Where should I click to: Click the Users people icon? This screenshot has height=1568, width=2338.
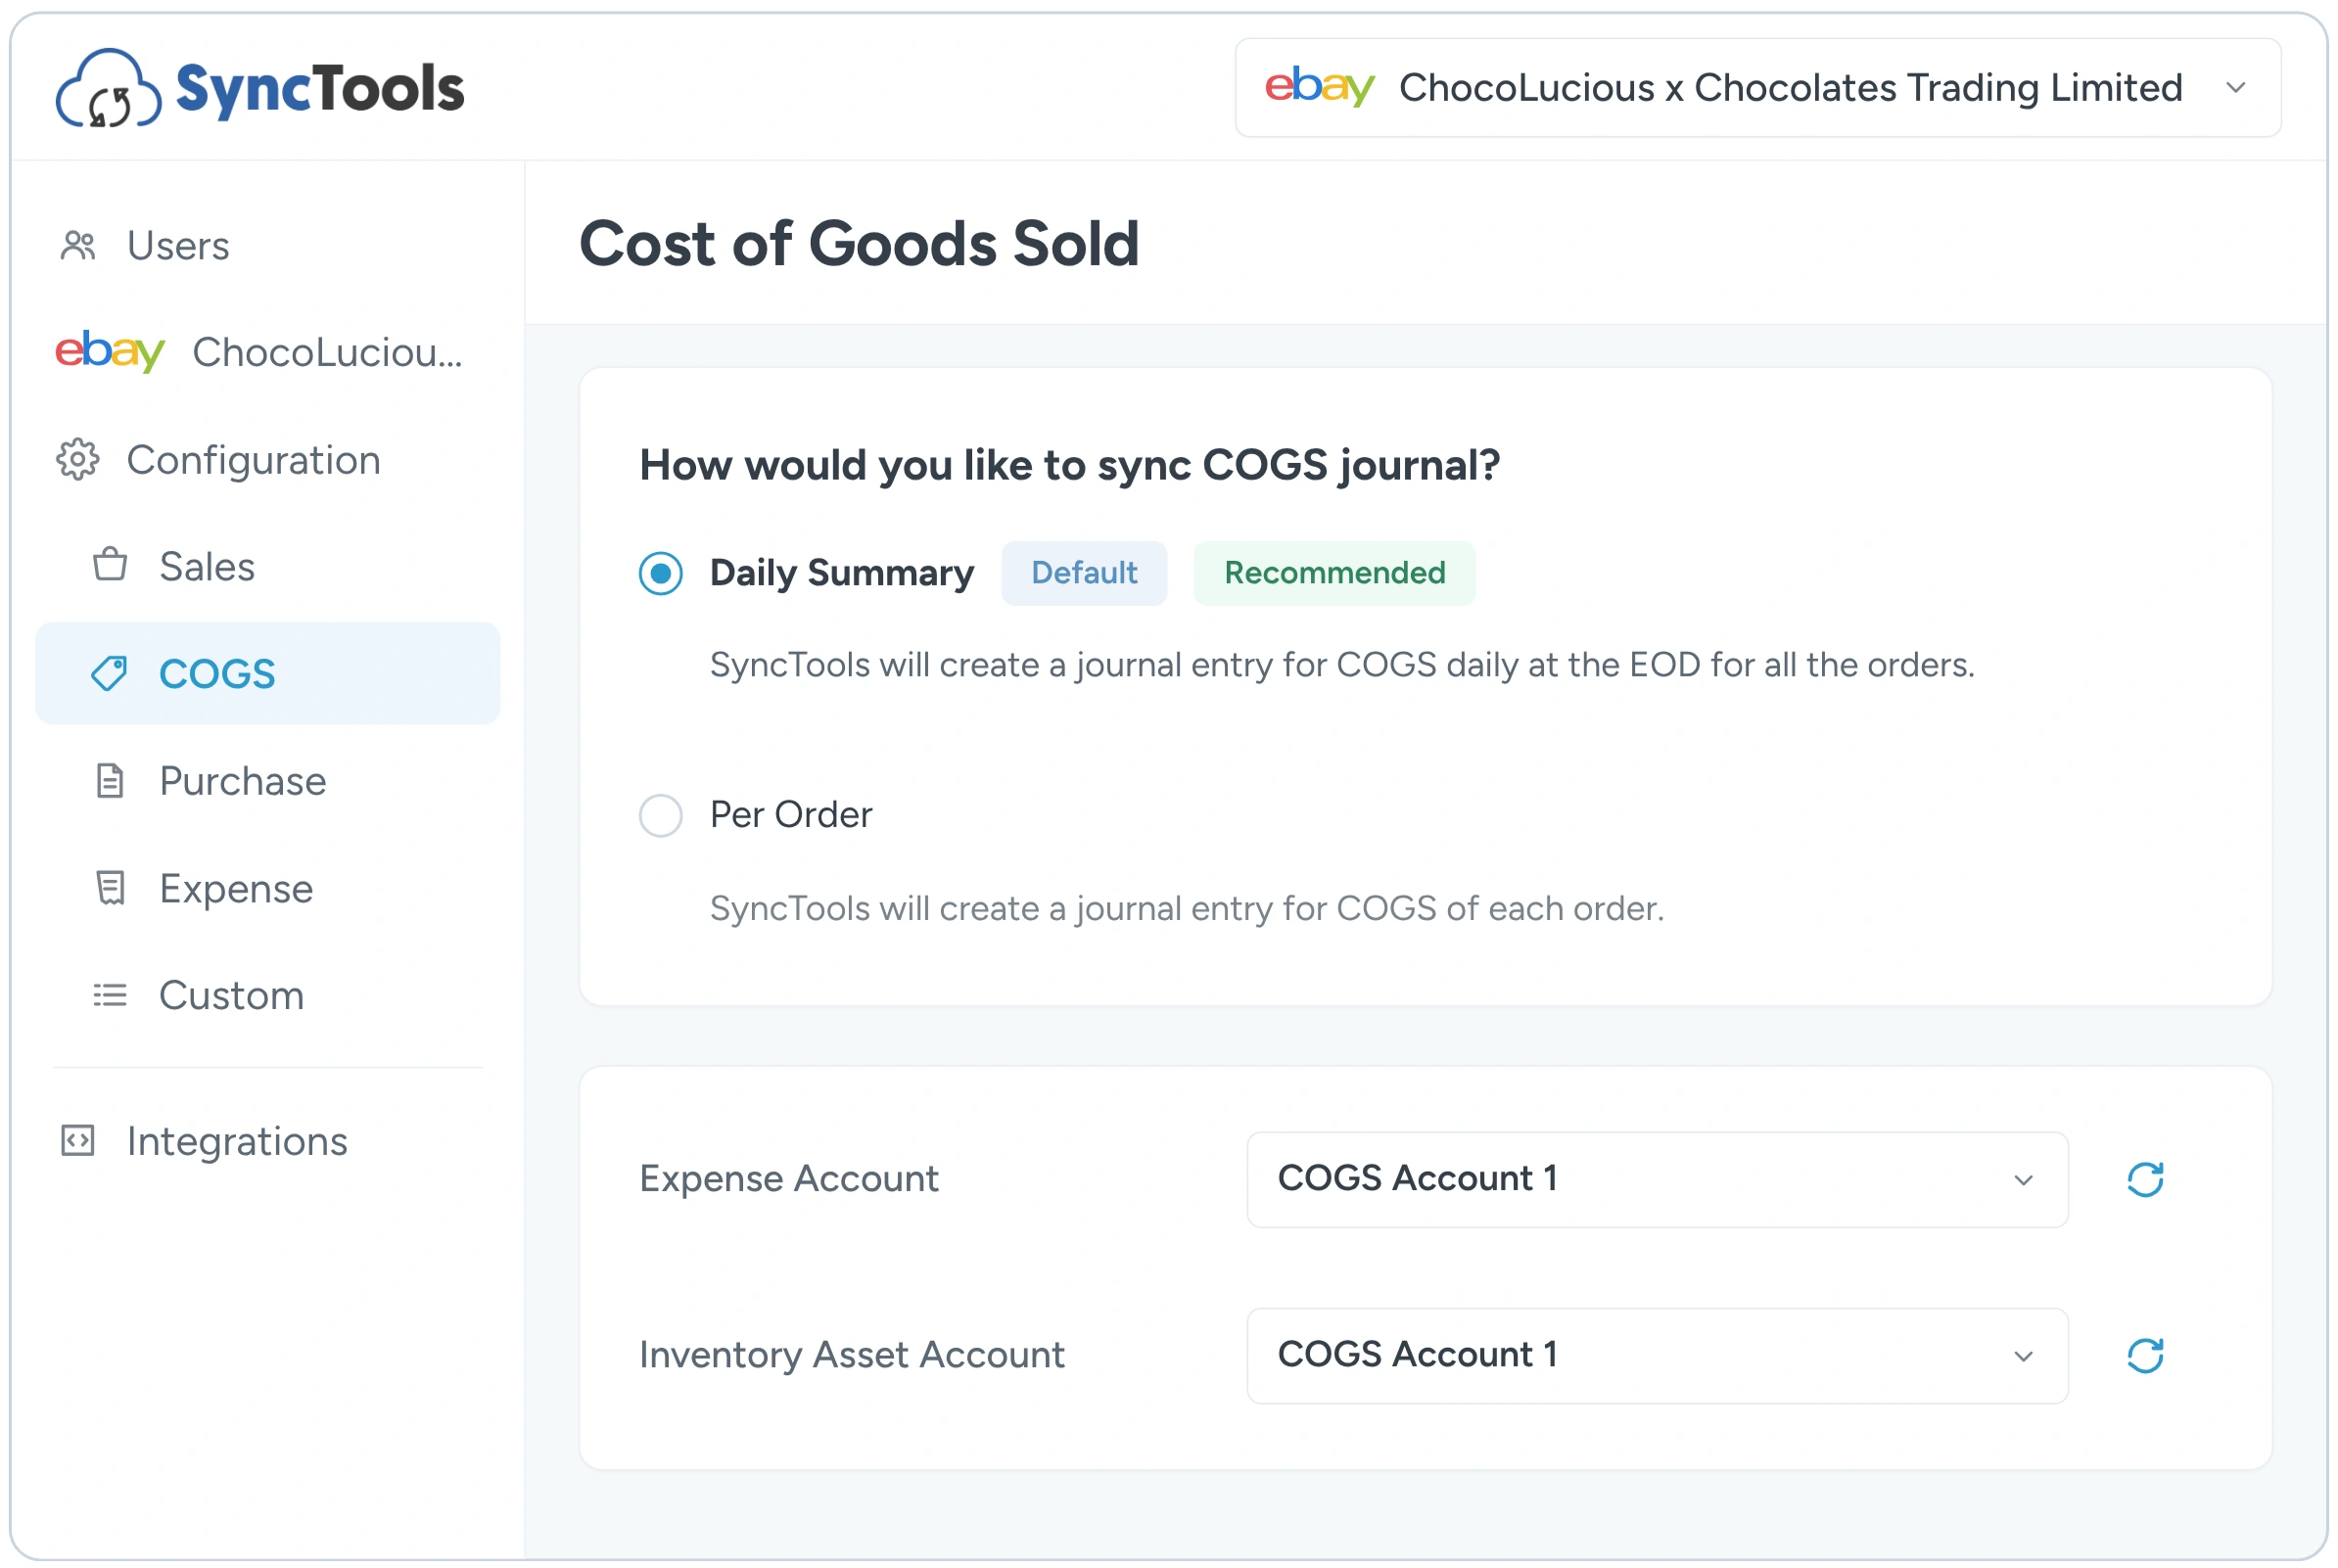tap(78, 245)
